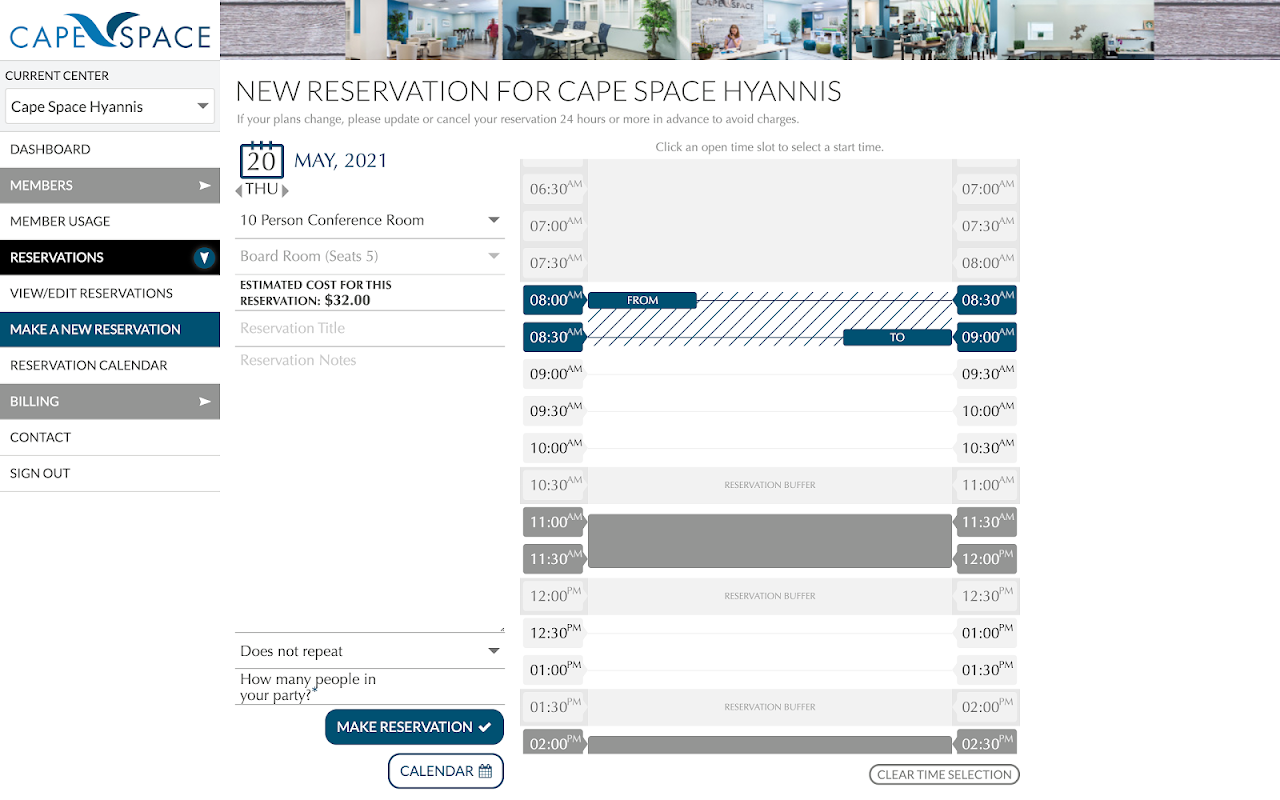Click the 06:30 AM time label
Viewport: 1280px width, 800px height.
(x=555, y=189)
